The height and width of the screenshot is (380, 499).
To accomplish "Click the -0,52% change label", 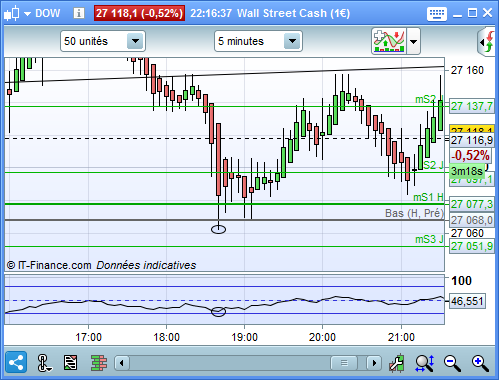I will tap(470, 155).
